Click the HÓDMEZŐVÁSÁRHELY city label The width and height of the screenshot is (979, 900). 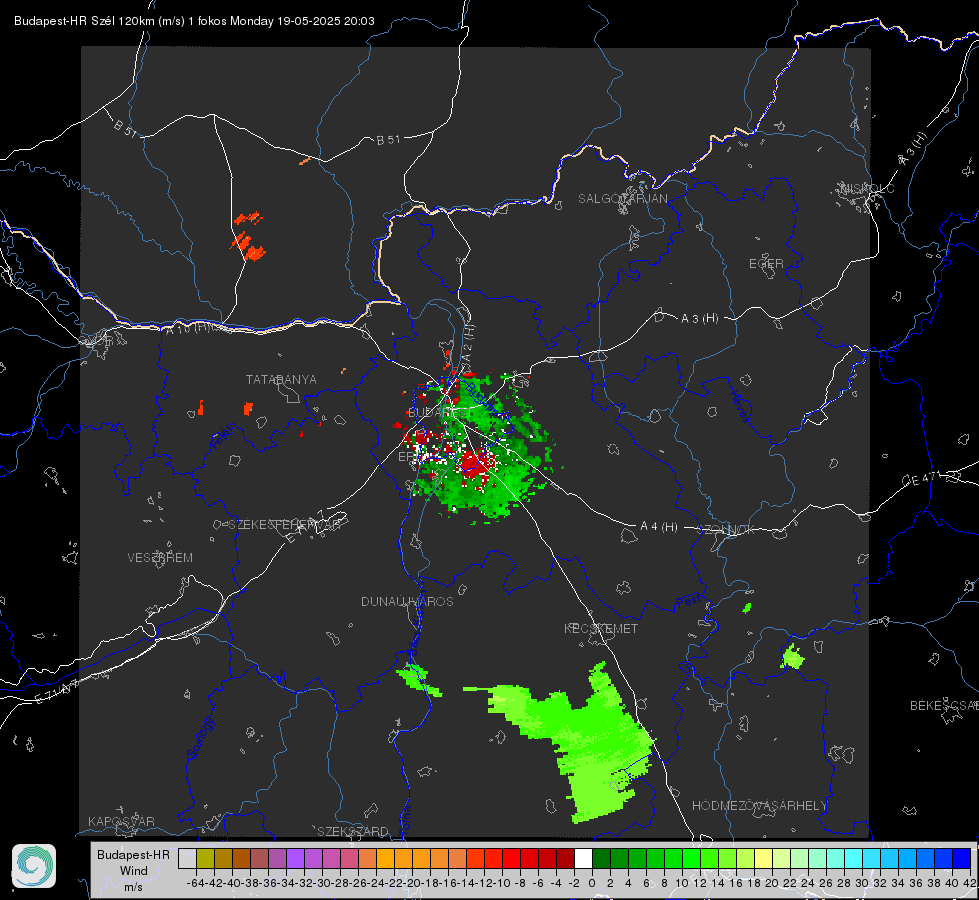pyautogui.click(x=759, y=806)
